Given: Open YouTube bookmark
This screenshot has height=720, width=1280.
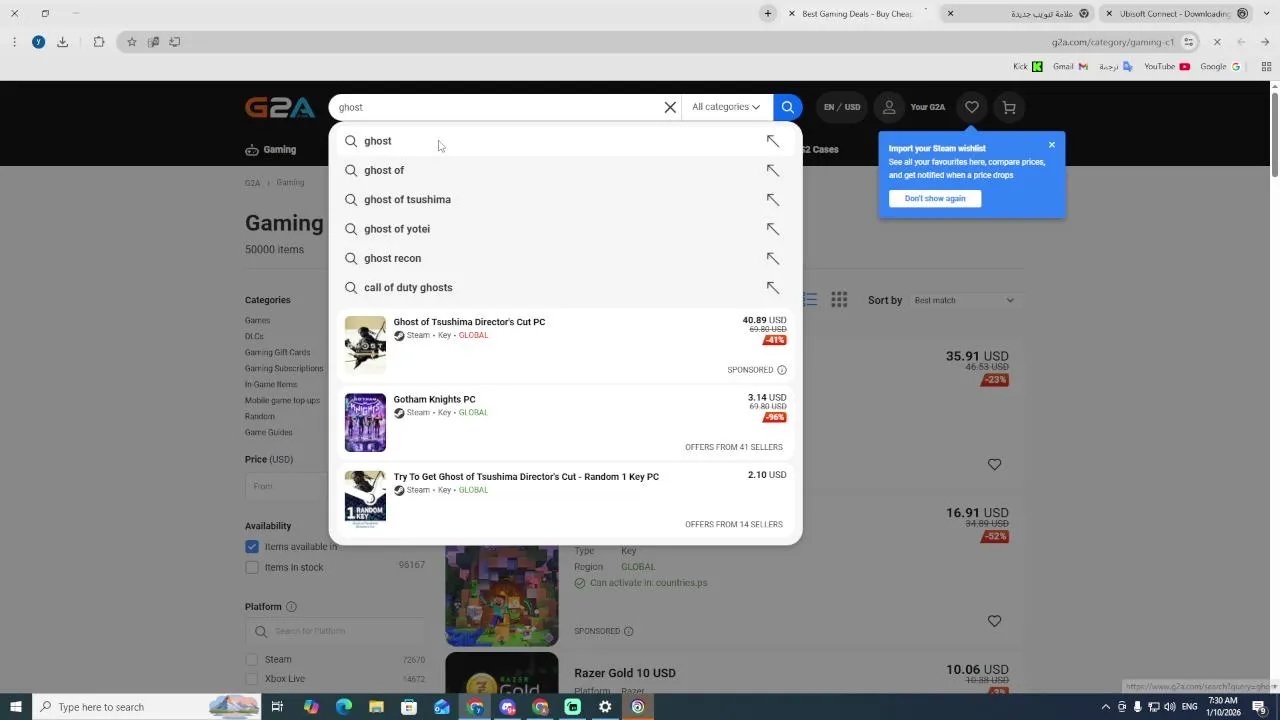Looking at the screenshot, I should pos(1166,66).
